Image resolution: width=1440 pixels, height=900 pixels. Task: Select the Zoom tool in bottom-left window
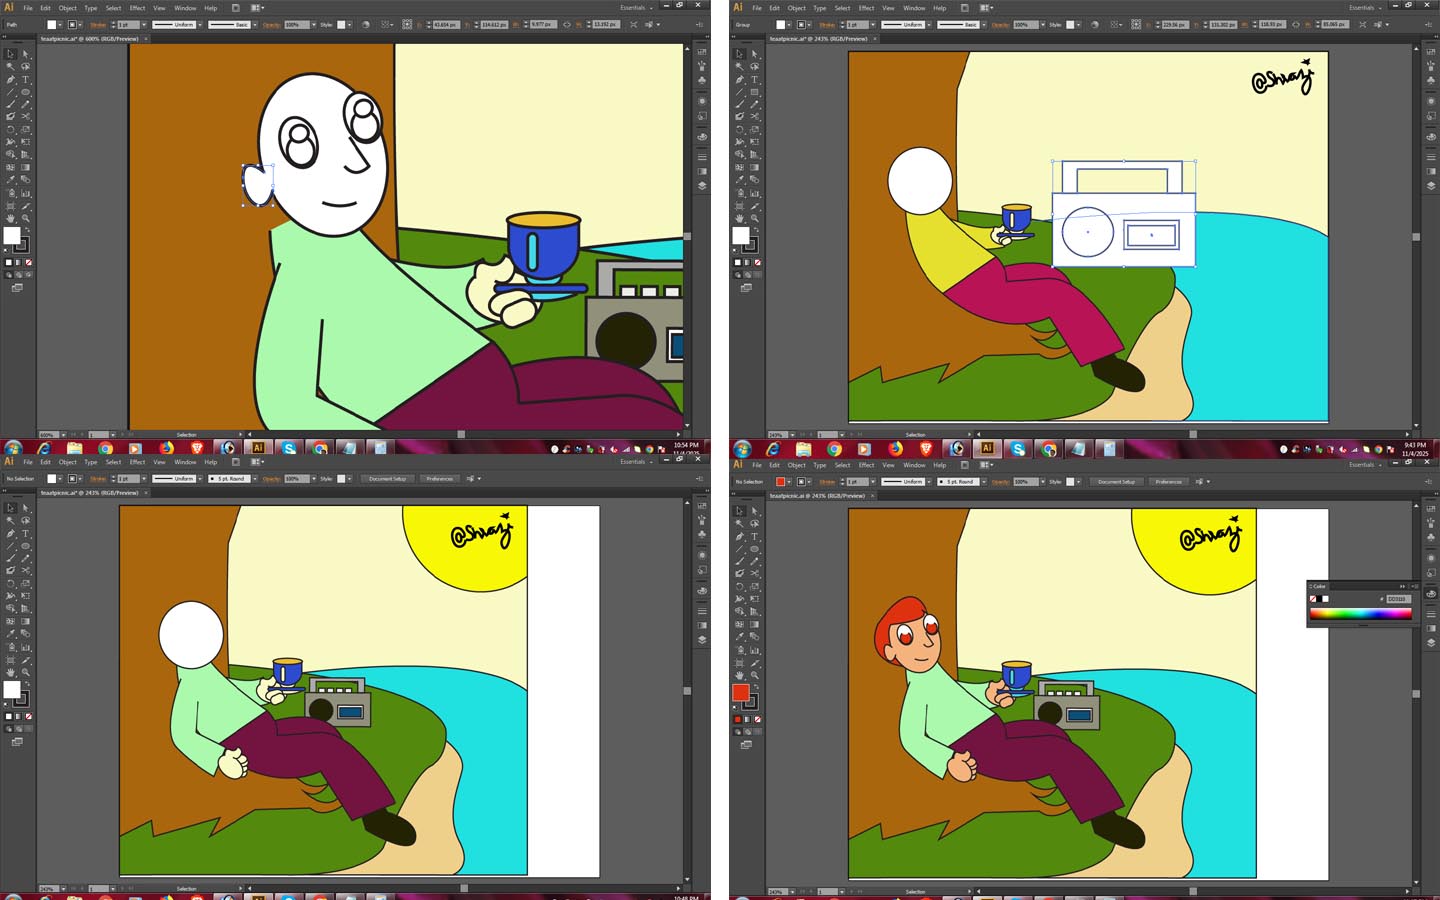[26, 672]
